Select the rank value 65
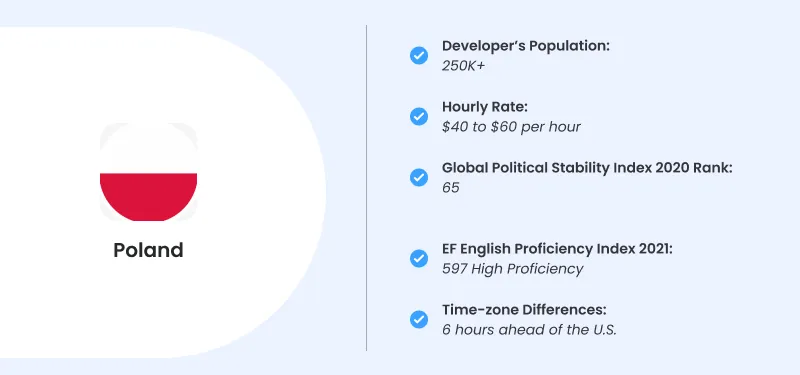The width and height of the screenshot is (800, 375). (451, 188)
